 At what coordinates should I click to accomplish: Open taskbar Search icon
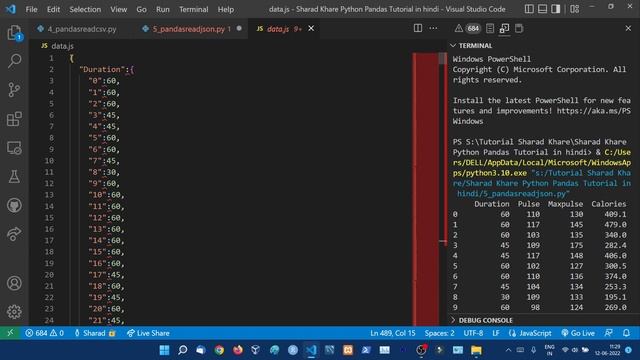pos(182,350)
